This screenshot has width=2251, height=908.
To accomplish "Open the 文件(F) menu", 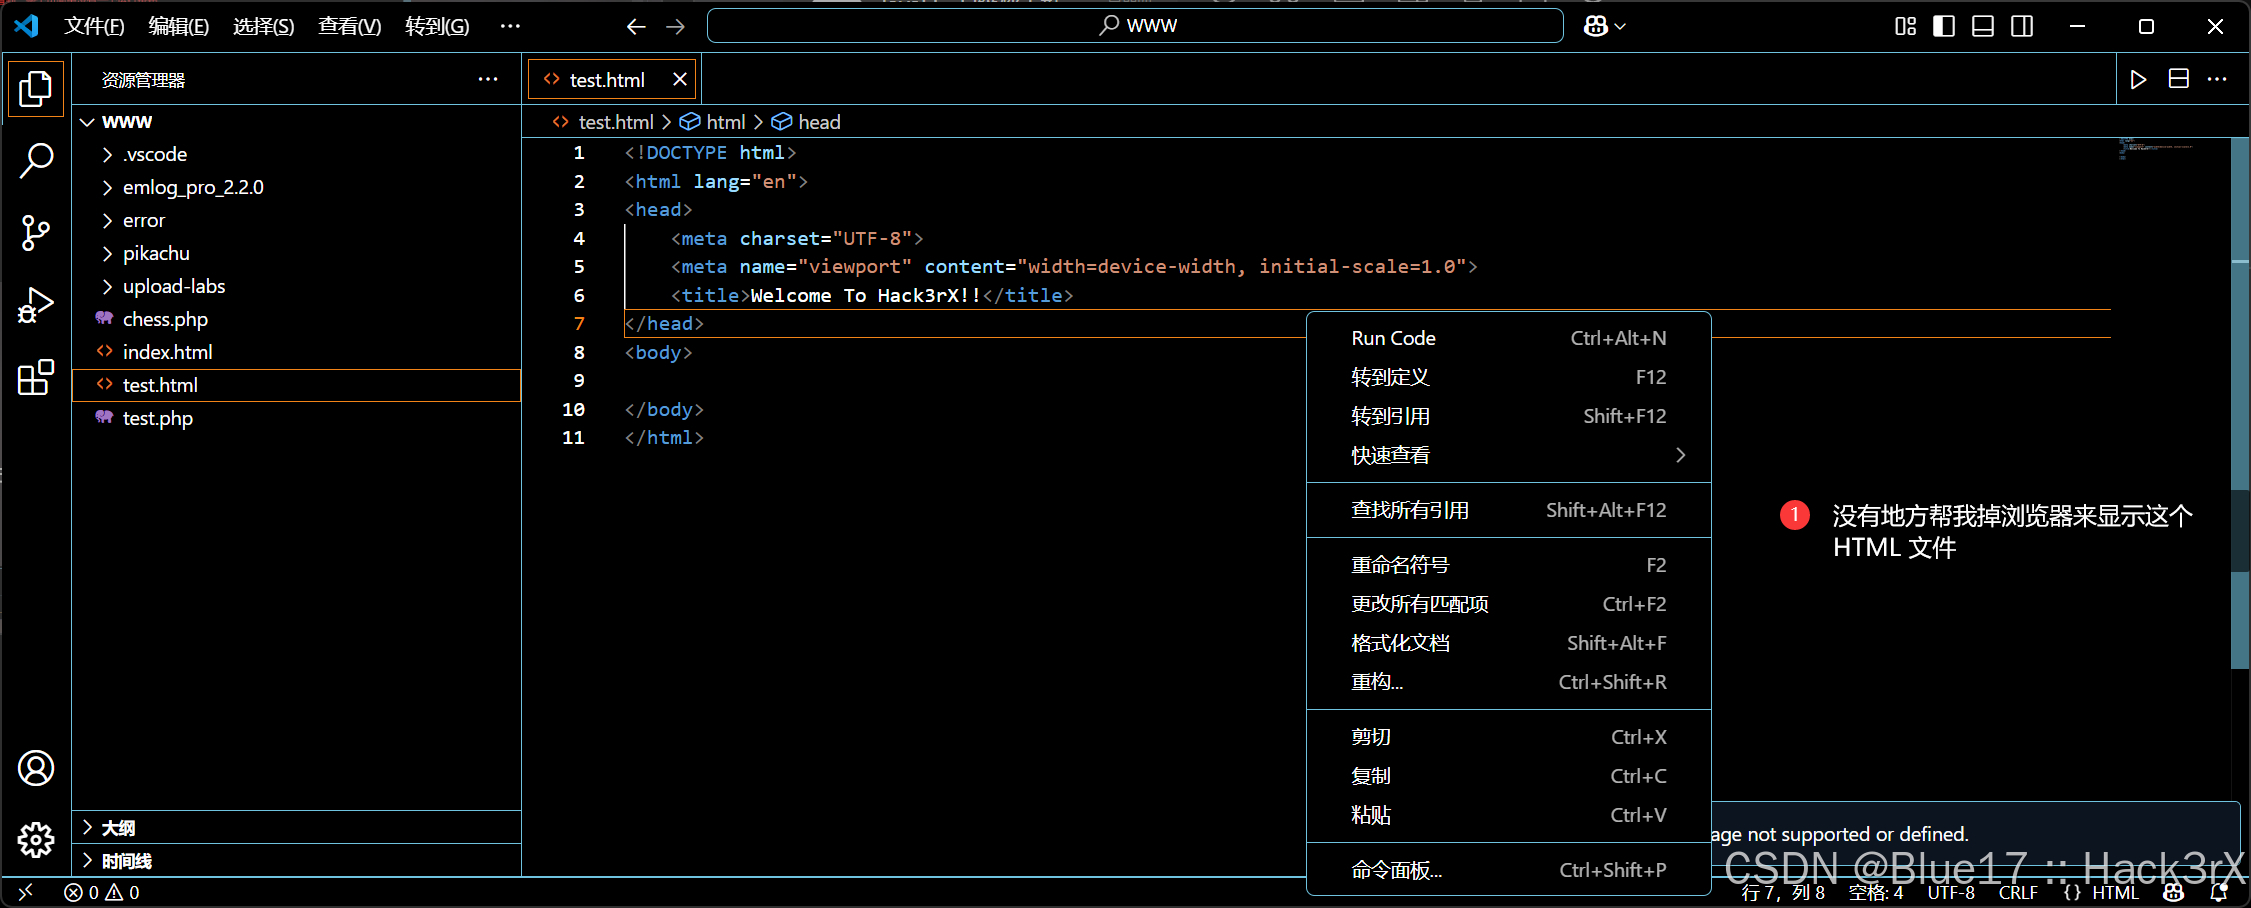I will coord(94,26).
